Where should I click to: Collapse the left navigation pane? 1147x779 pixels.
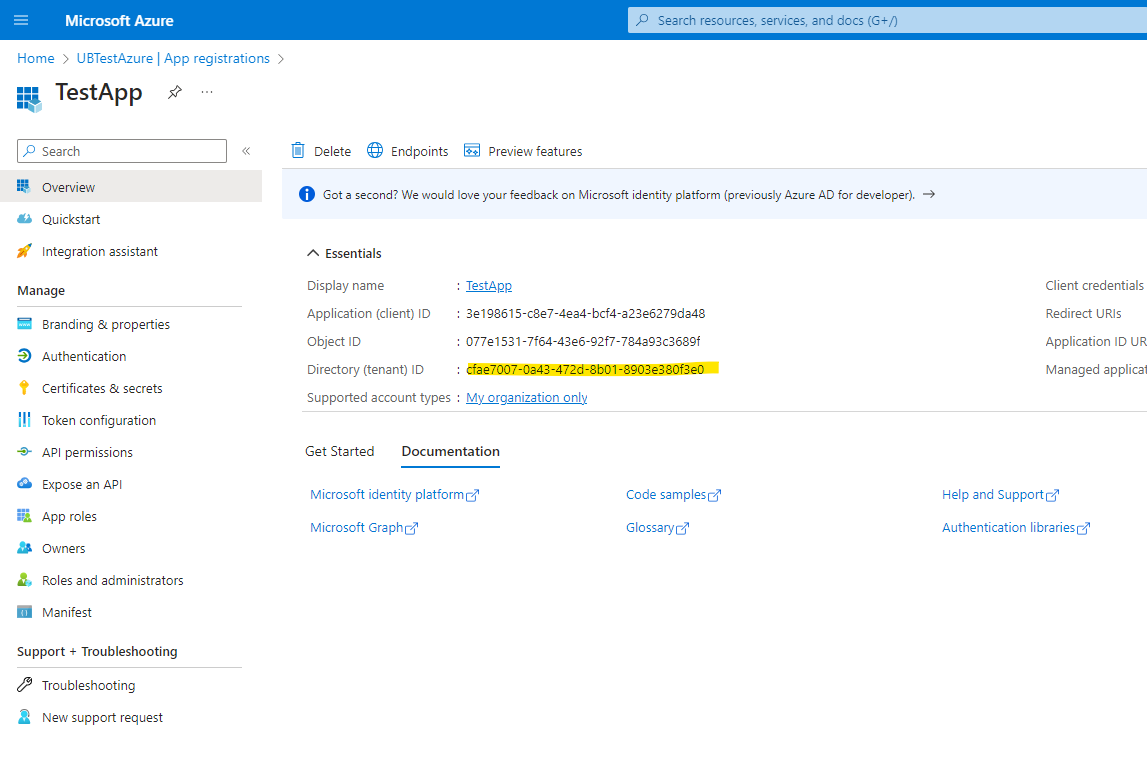click(x=247, y=151)
